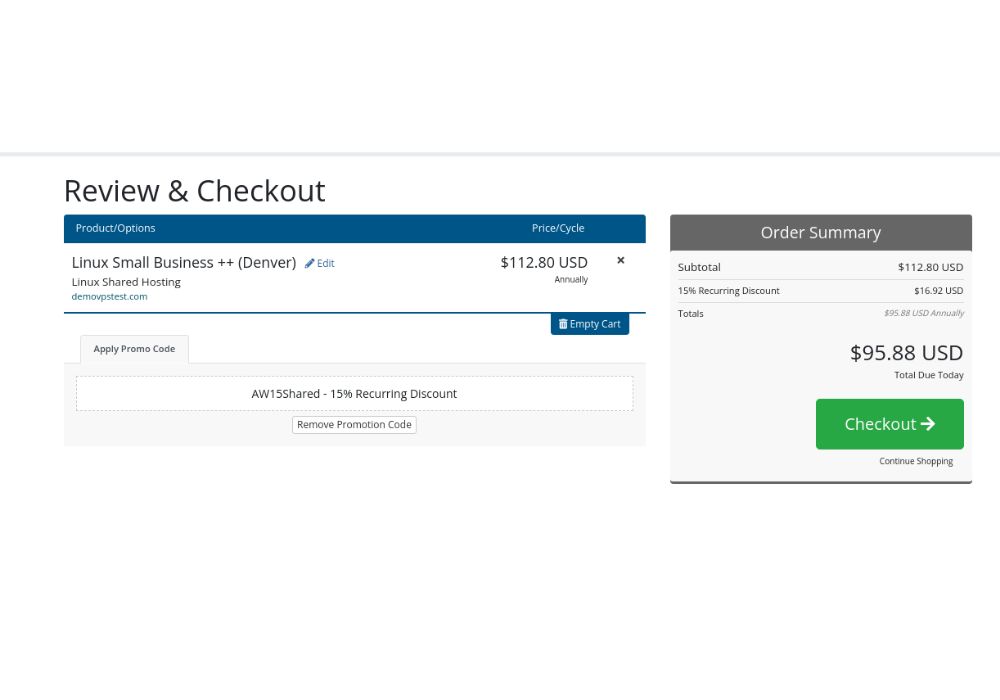Open the Apply Promo Code tab
This screenshot has width=1000, height=700.
coord(134,349)
